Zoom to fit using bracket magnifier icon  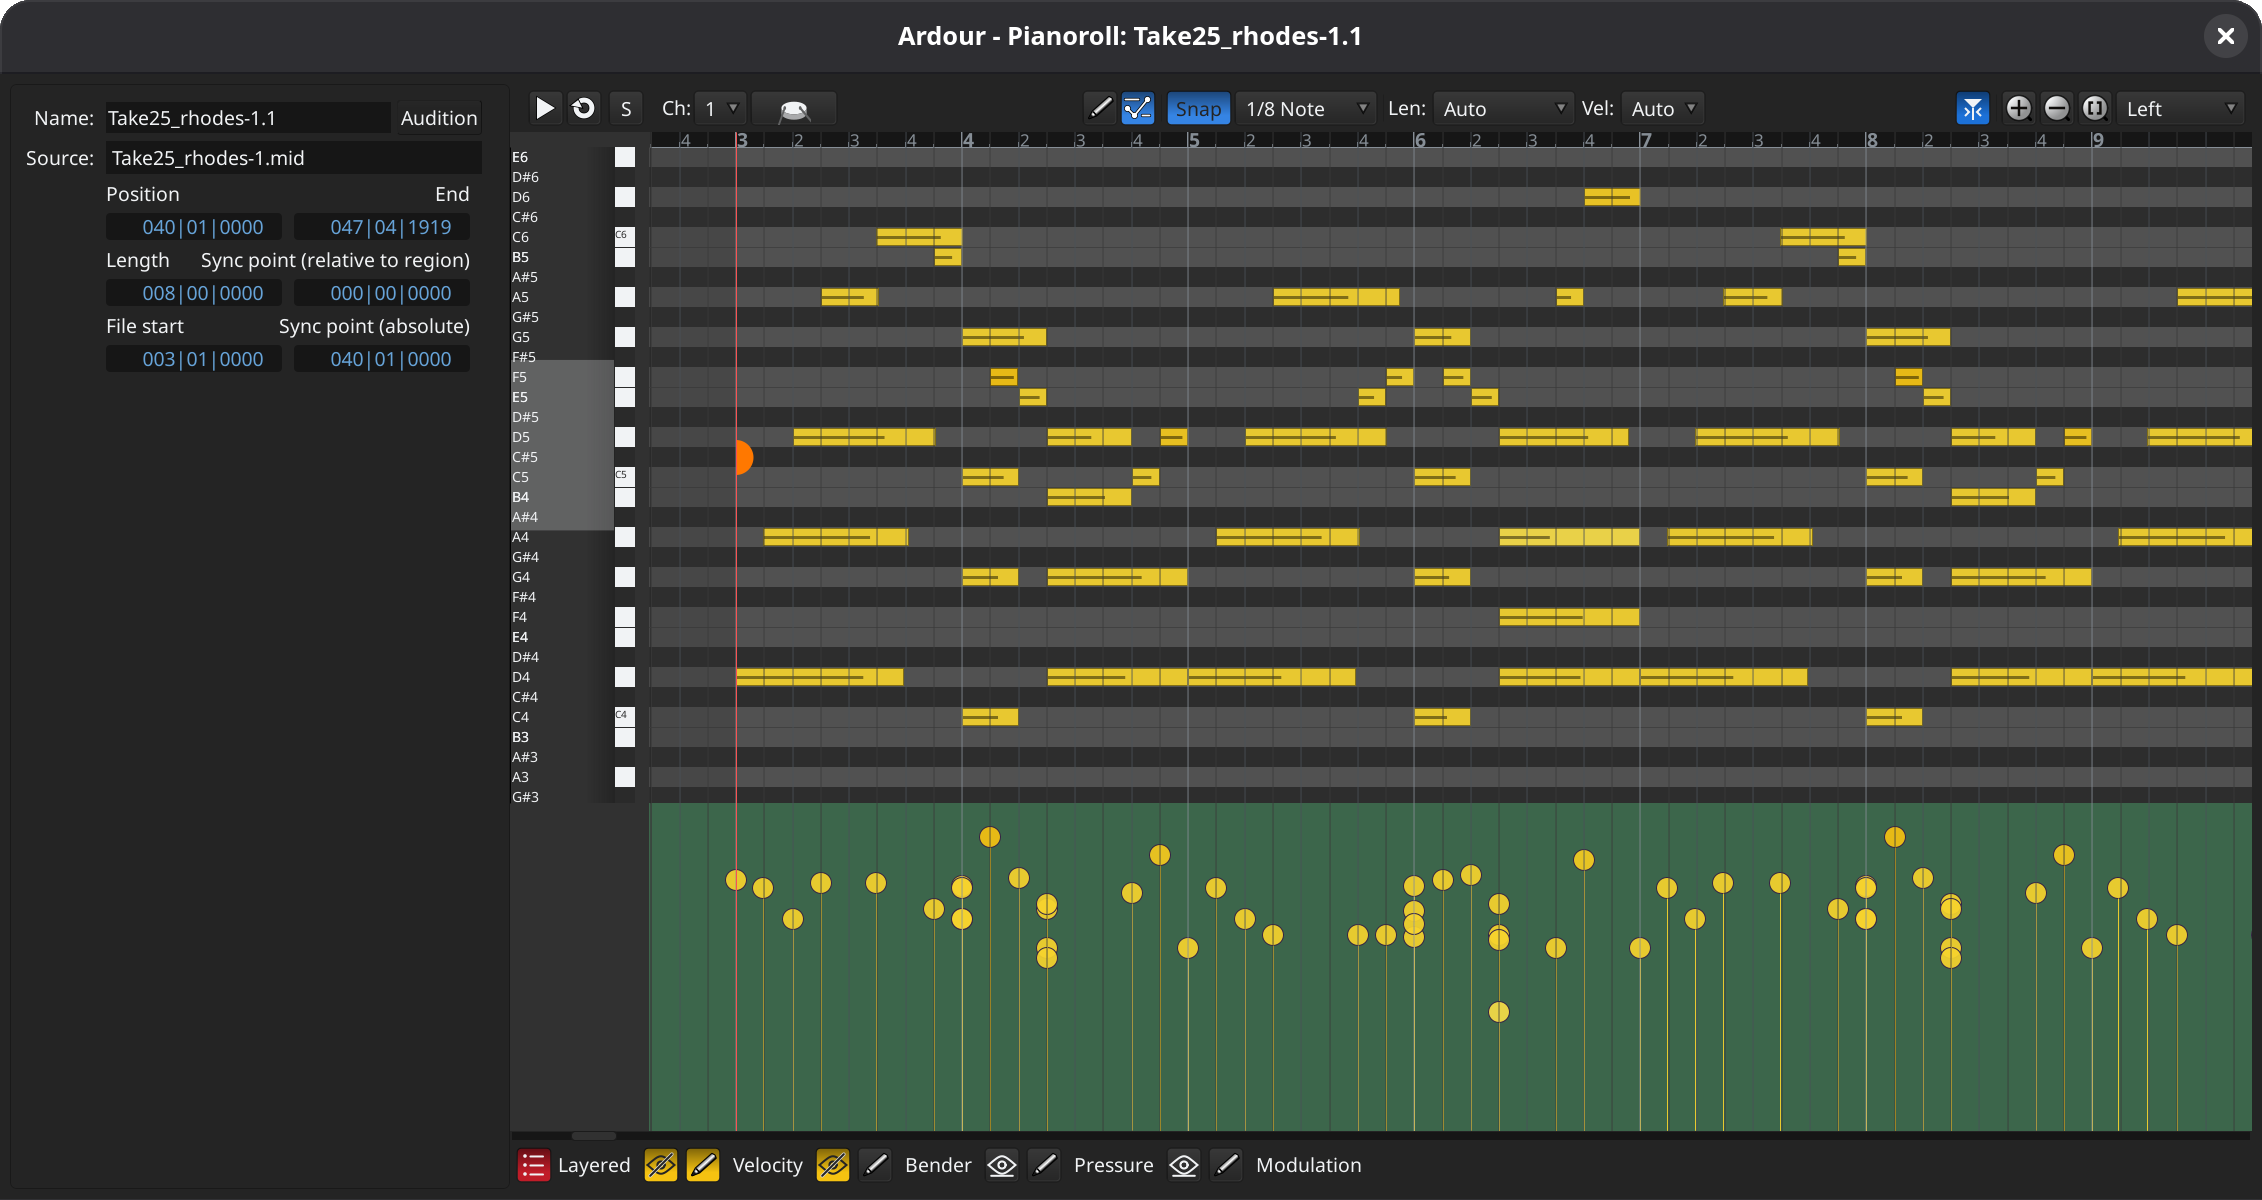(2095, 108)
